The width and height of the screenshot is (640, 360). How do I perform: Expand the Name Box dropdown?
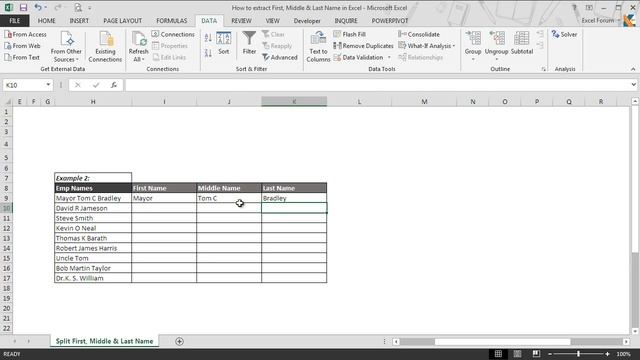pos(48,85)
